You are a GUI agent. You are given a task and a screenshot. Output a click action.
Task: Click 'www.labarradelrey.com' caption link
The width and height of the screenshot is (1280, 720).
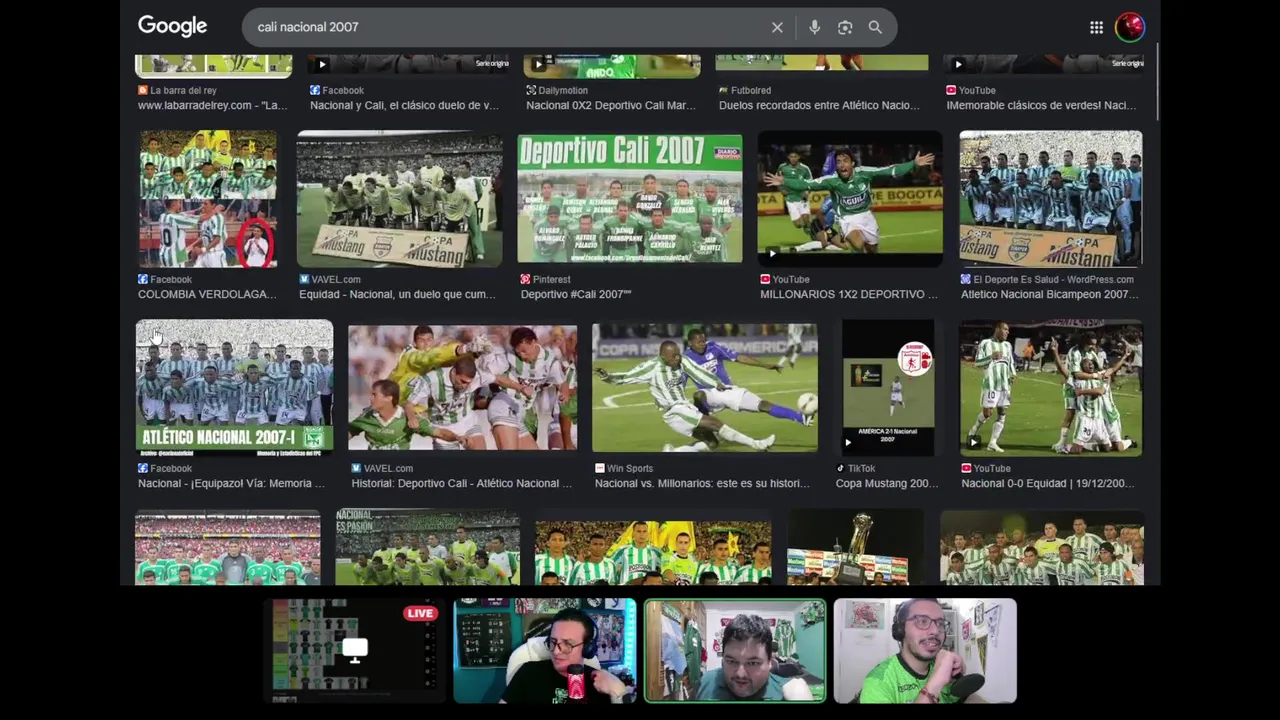[x=212, y=105]
